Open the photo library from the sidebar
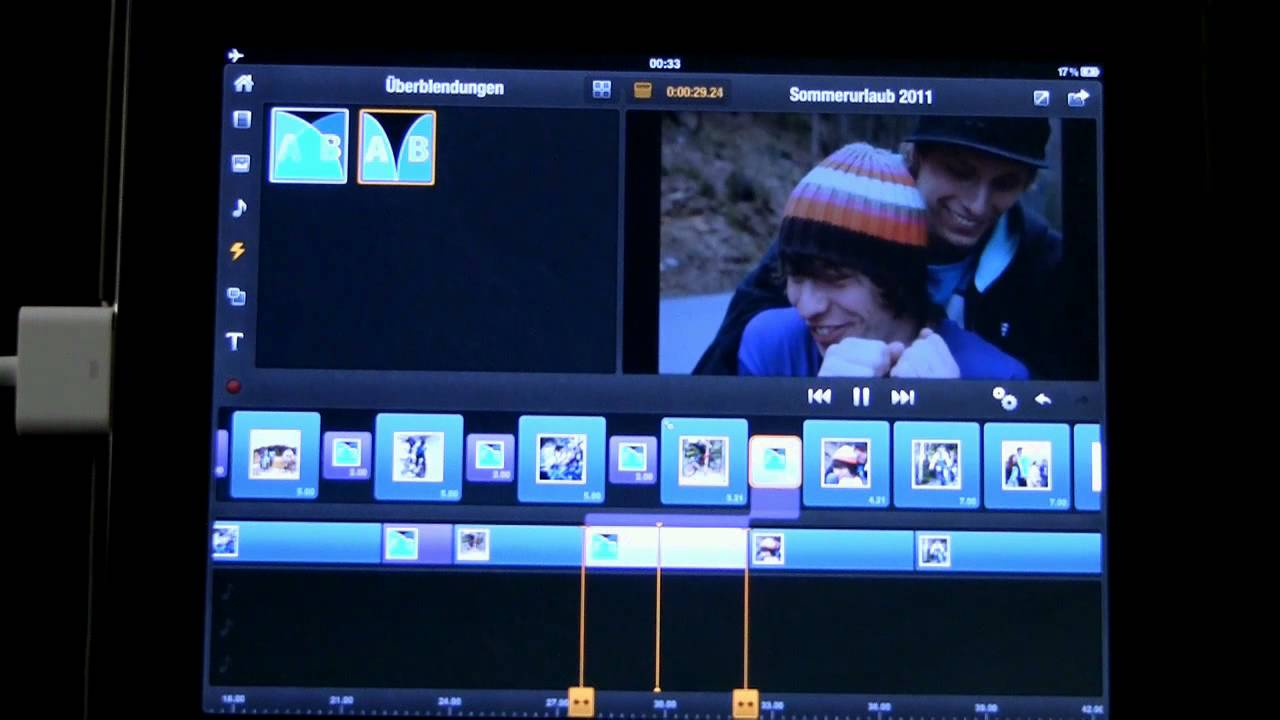Image resolution: width=1280 pixels, height=720 pixels. pos(240,163)
